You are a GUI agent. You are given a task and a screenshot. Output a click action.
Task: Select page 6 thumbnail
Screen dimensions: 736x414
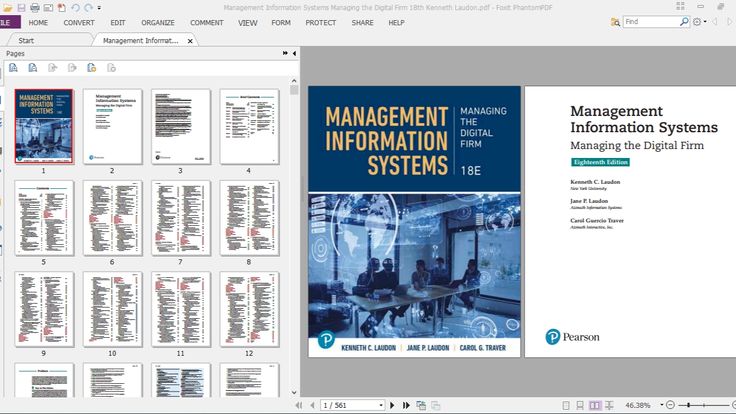[x=113, y=218]
